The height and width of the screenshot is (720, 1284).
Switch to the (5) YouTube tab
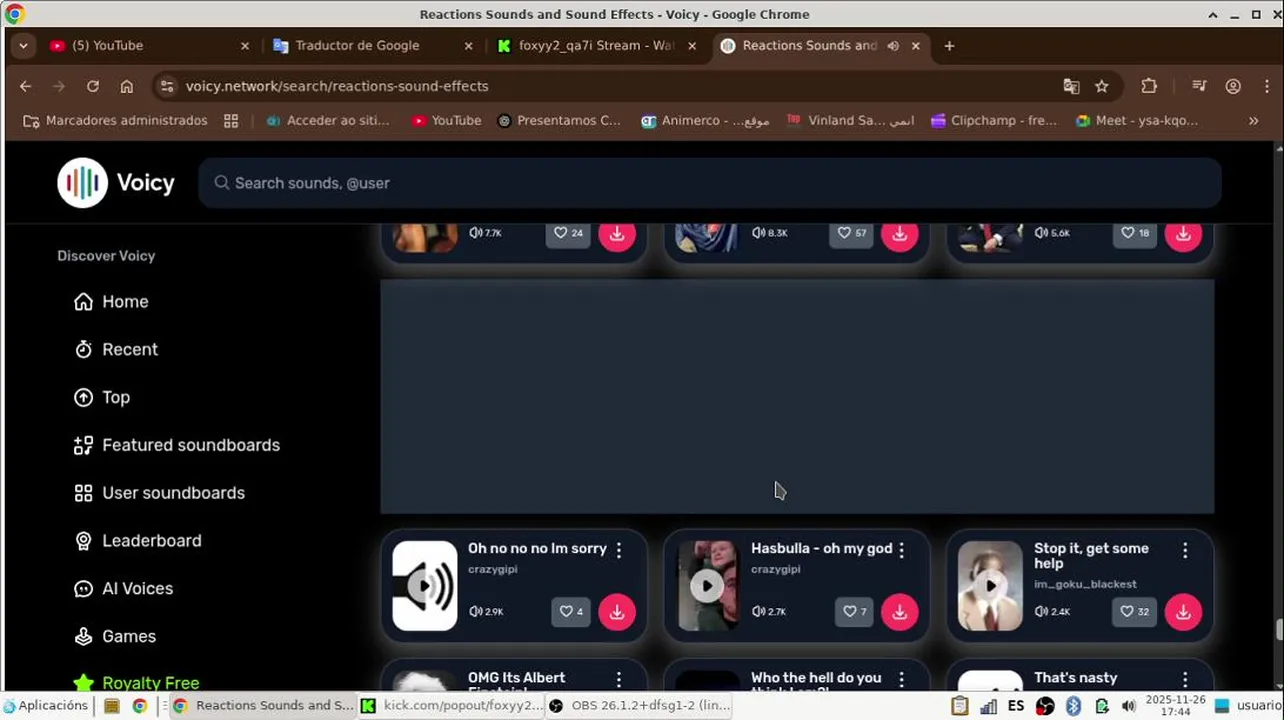(x=148, y=46)
